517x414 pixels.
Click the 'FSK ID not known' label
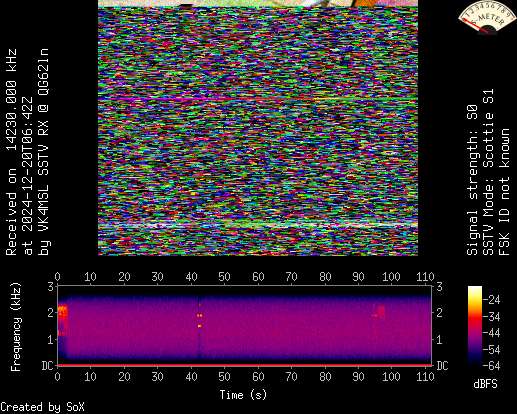pos(504,192)
